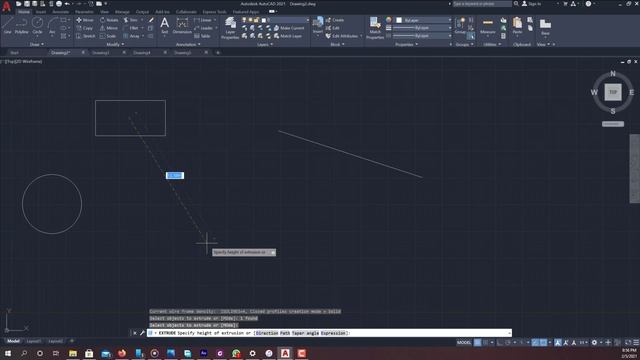Open the AutoCAD application menu
Image resolution: width=640 pixels, height=360 pixels.
[6, 6]
